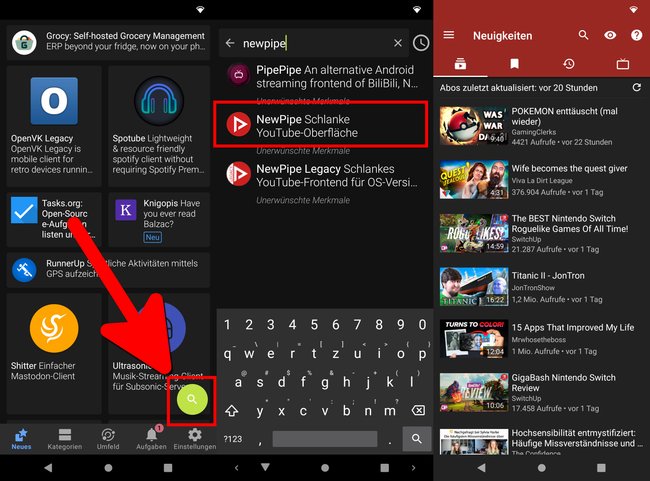
Task: Open Titanic II - JonTron video thumbnail
Action: click(474, 287)
